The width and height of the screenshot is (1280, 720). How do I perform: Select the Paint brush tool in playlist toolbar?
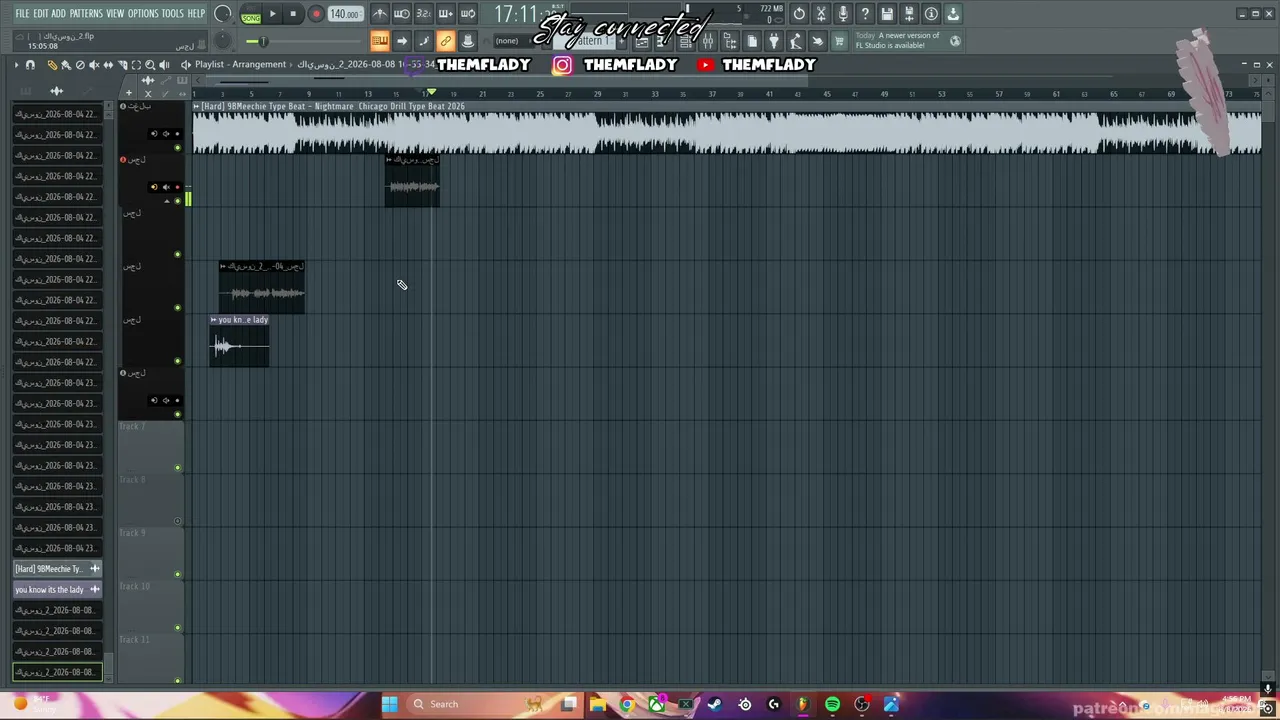tap(66, 65)
